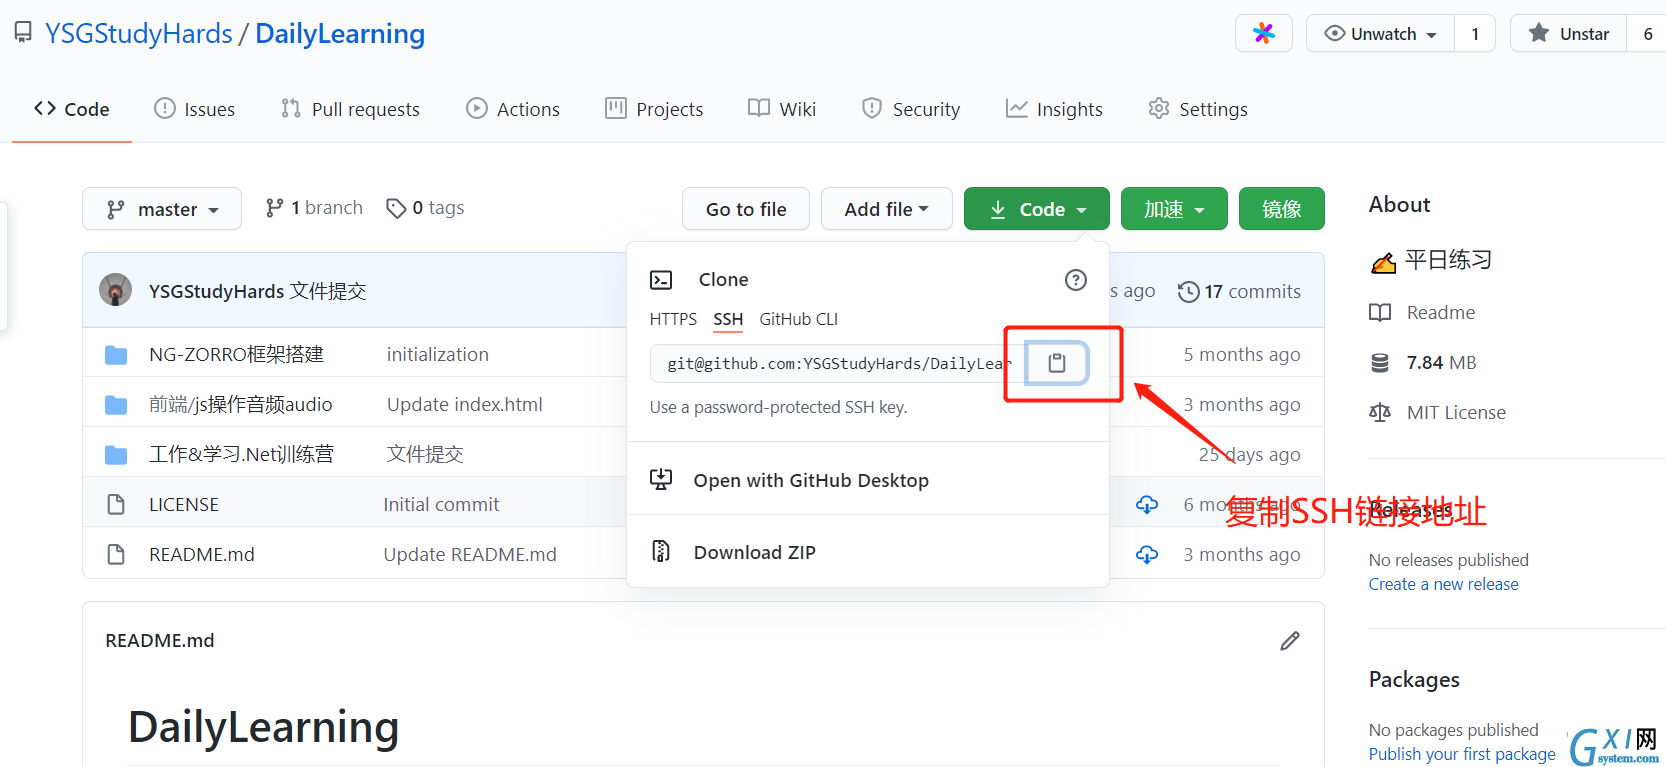Open the LICENSE file

[x=184, y=505]
